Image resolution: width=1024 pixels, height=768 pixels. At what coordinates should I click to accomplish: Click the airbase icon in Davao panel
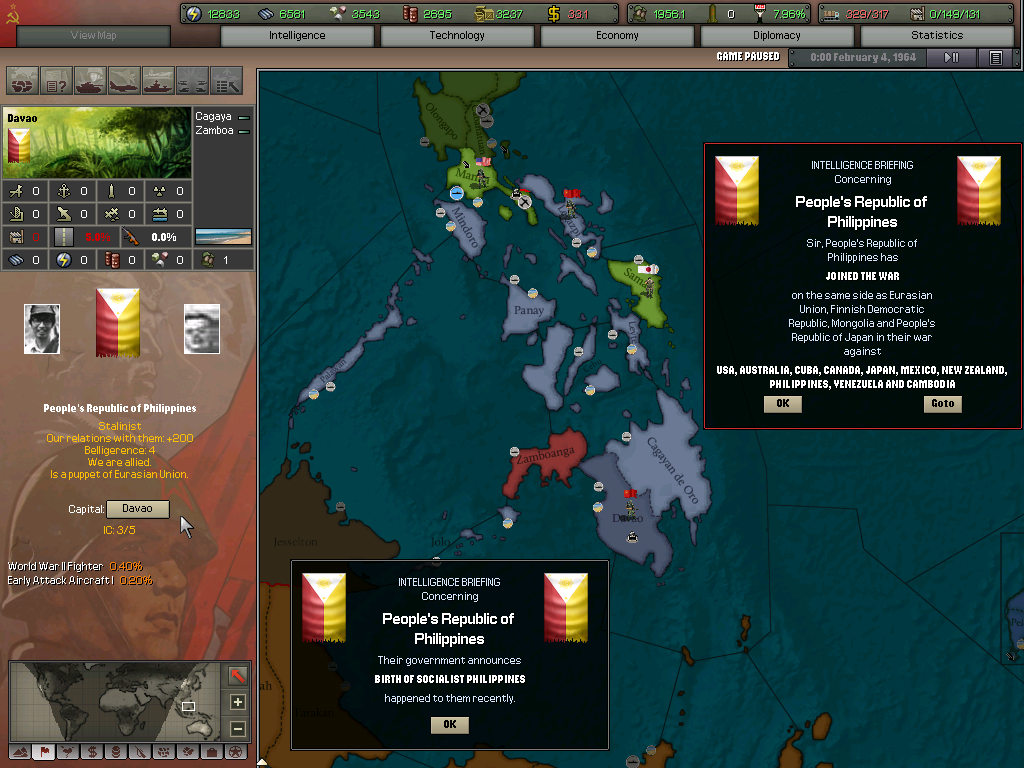(16, 191)
